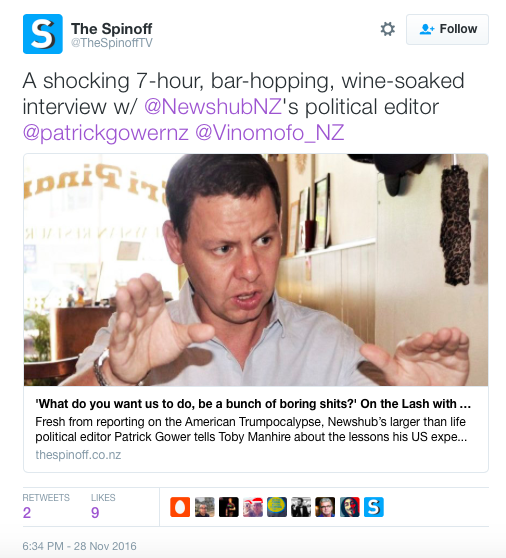Screen dimensions: 506x558
Task: Visit the thespinoff.co.nz domain link
Action: click(x=78, y=455)
